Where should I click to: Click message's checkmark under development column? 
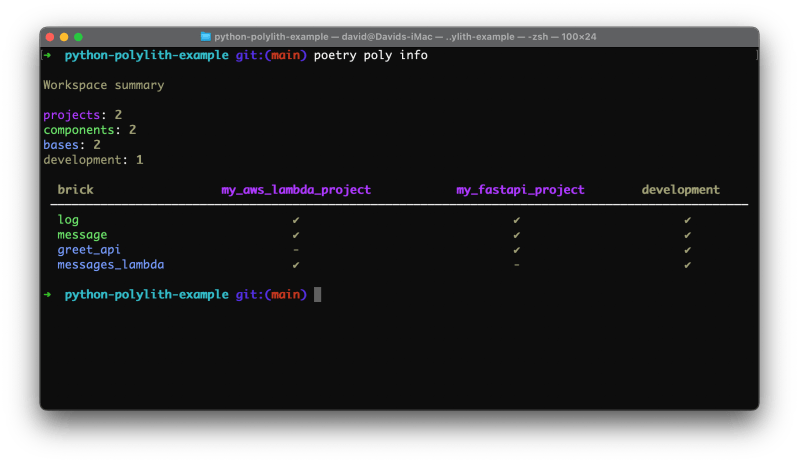[687, 235]
